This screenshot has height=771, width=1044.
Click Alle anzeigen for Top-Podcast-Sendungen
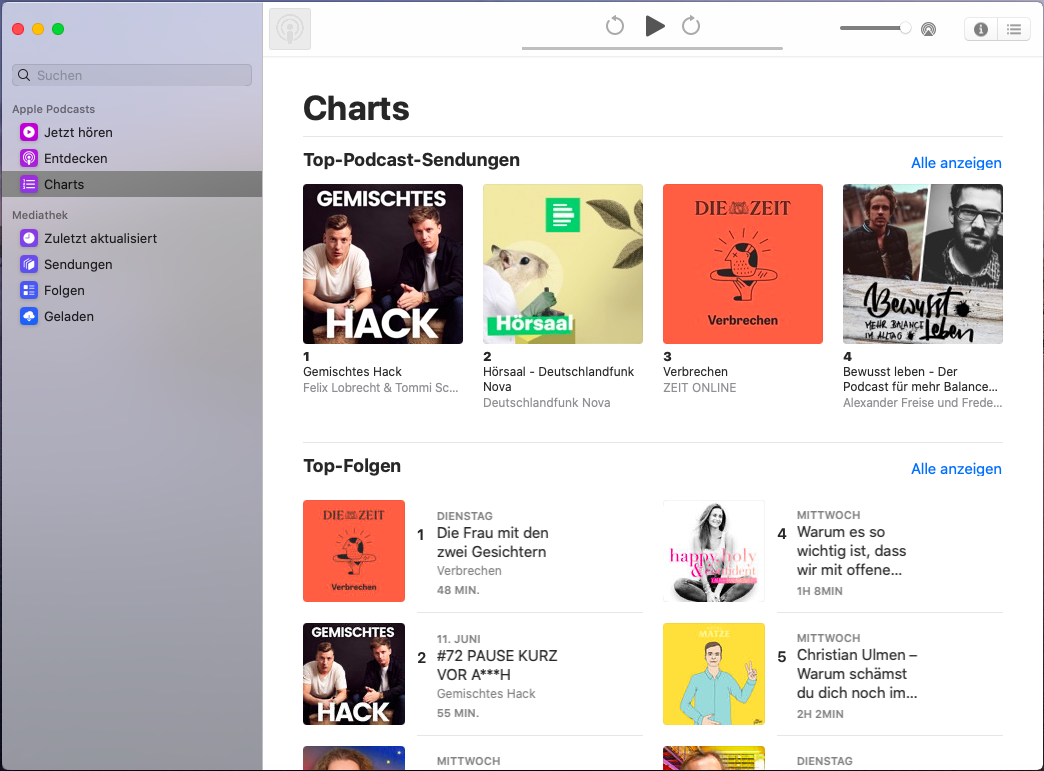tap(956, 163)
